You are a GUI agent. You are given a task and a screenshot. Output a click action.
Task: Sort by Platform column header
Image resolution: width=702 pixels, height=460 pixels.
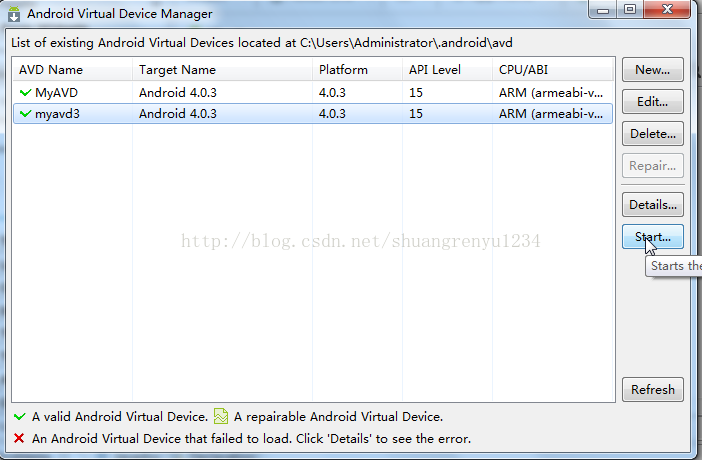[x=357, y=70]
